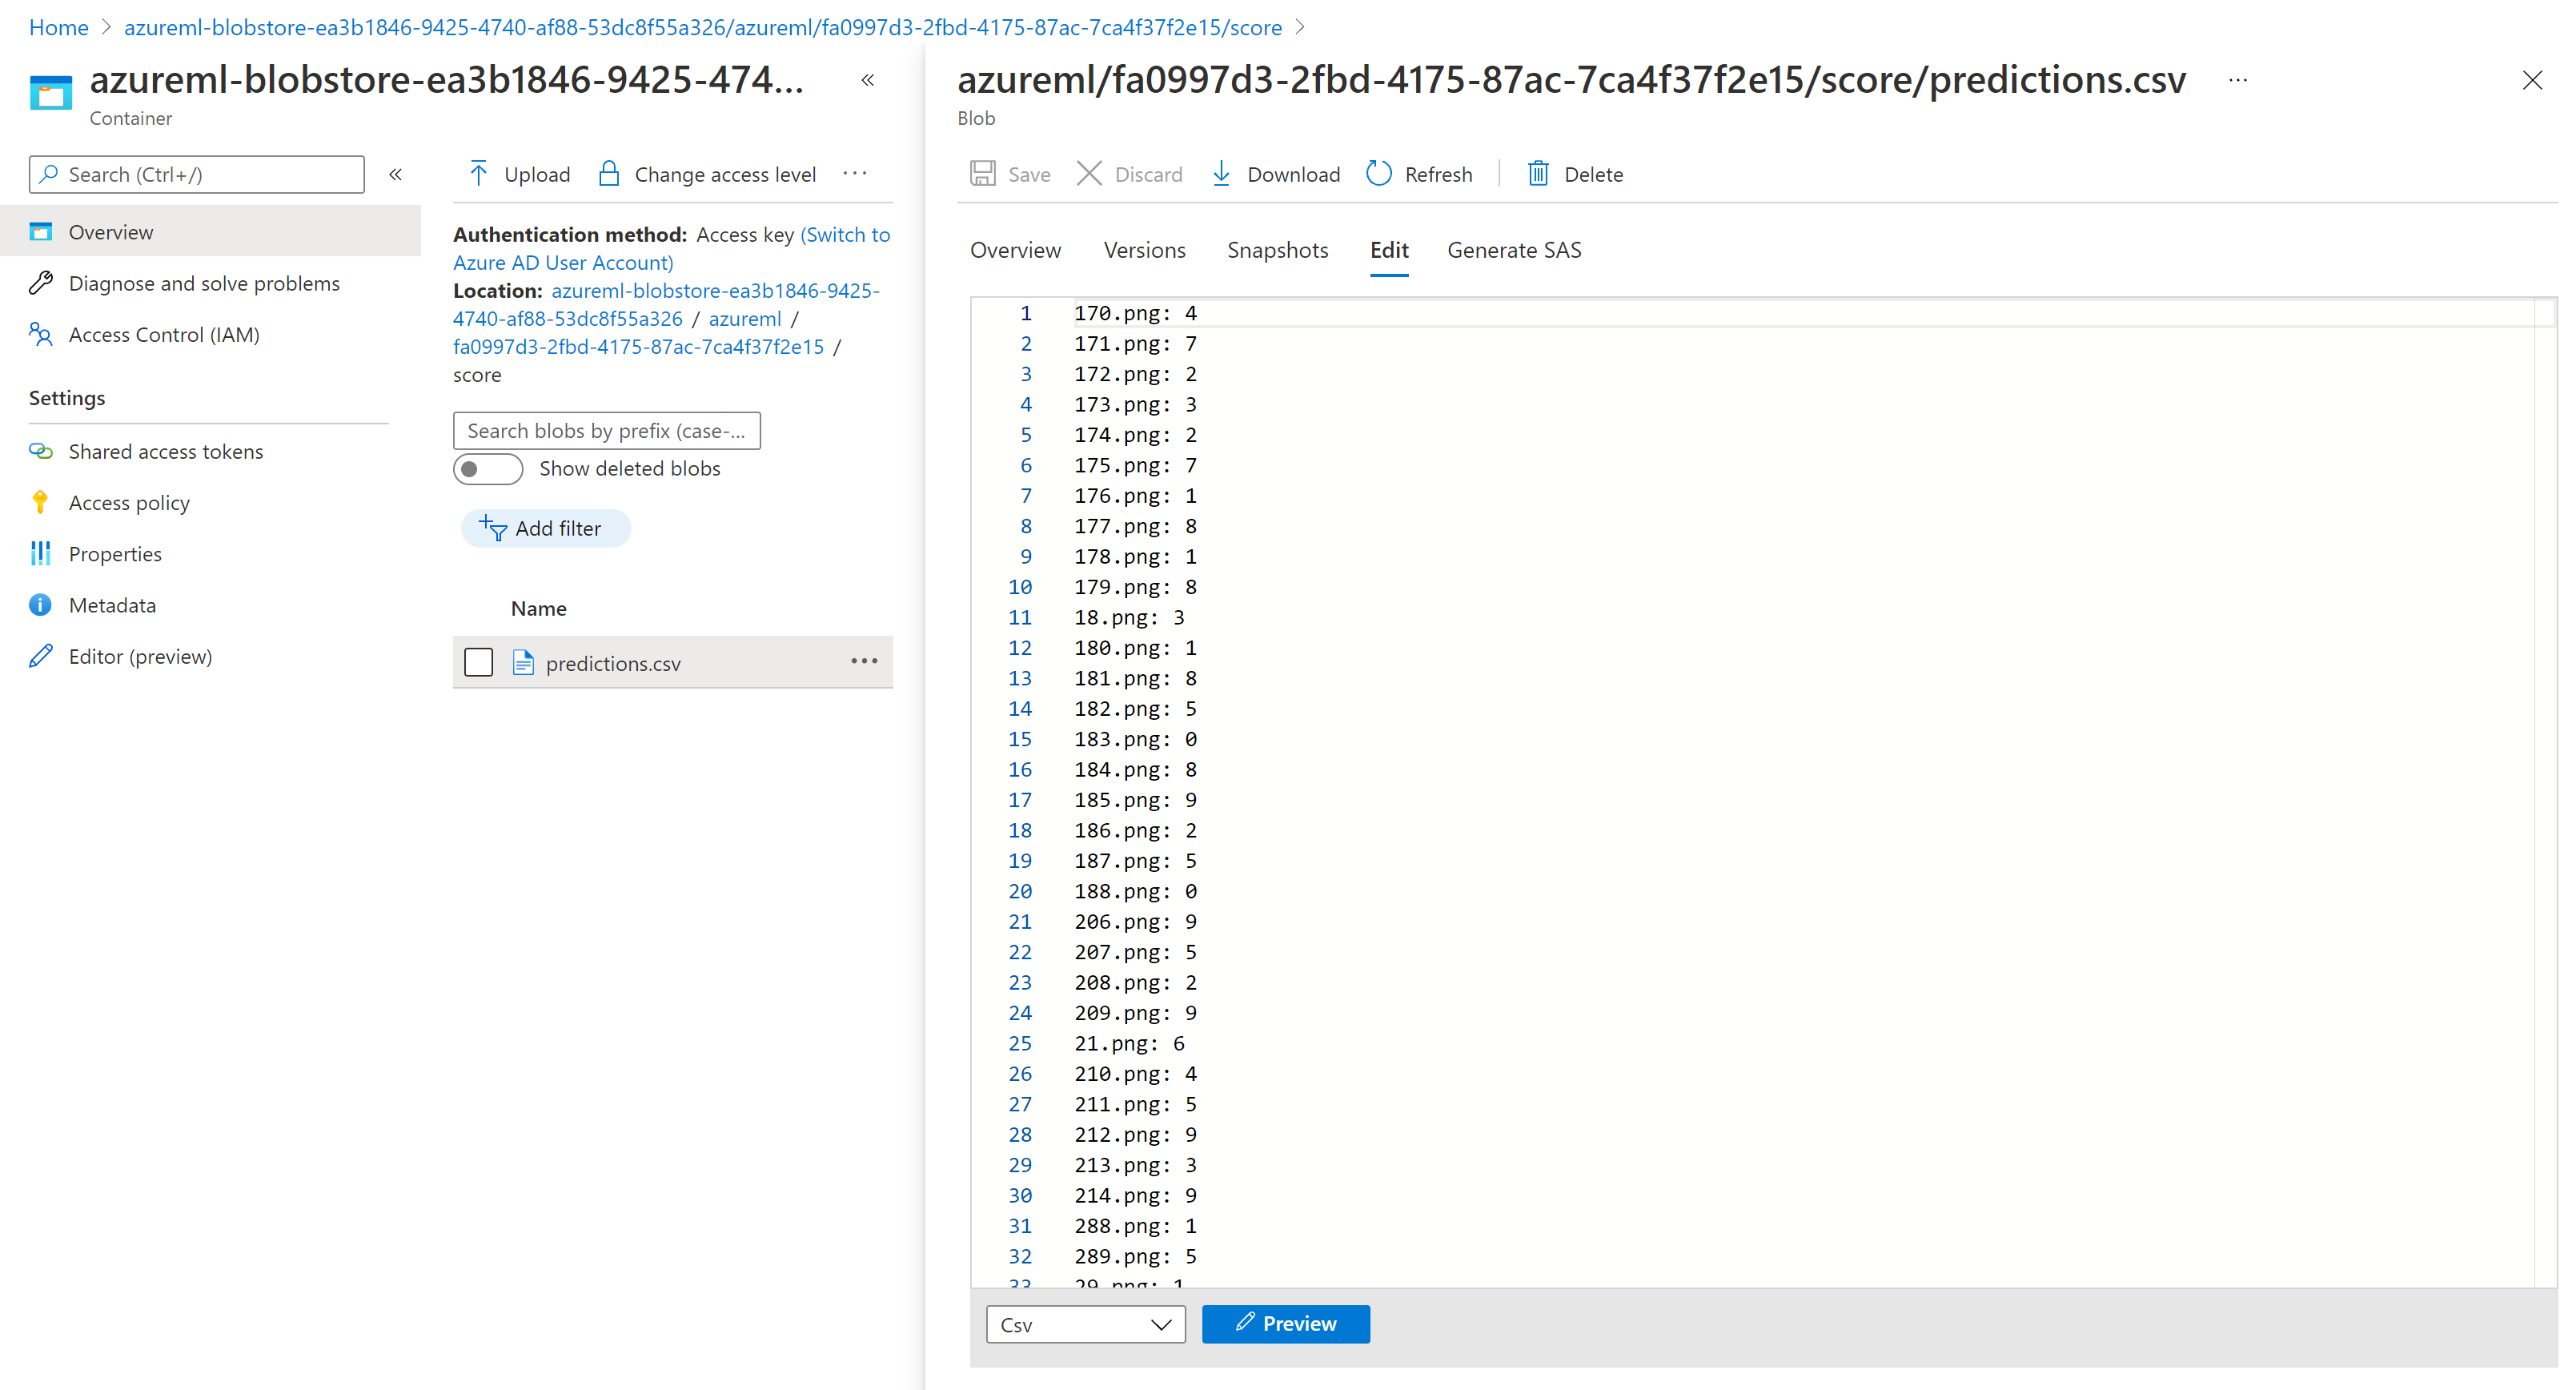Click the Generate SAS menu item

(x=1512, y=250)
